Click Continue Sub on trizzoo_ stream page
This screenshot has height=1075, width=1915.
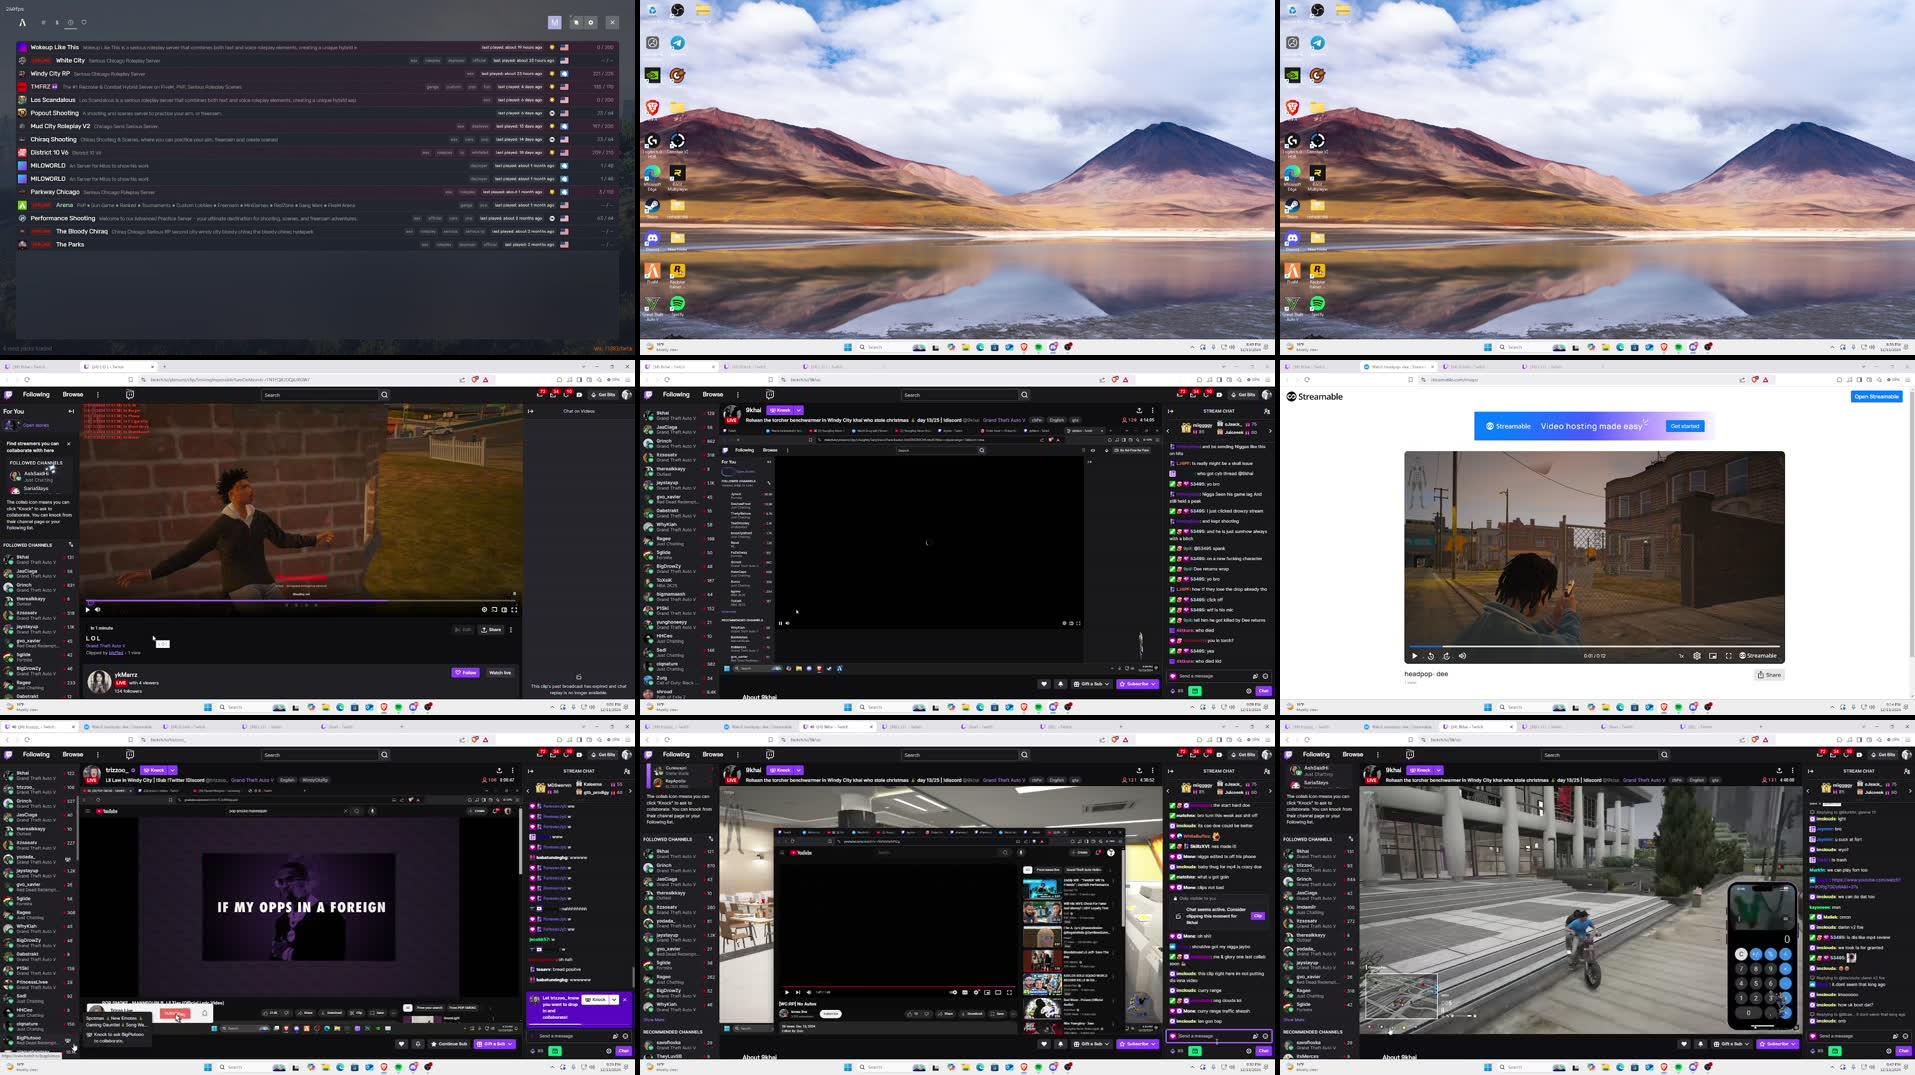coord(448,1044)
